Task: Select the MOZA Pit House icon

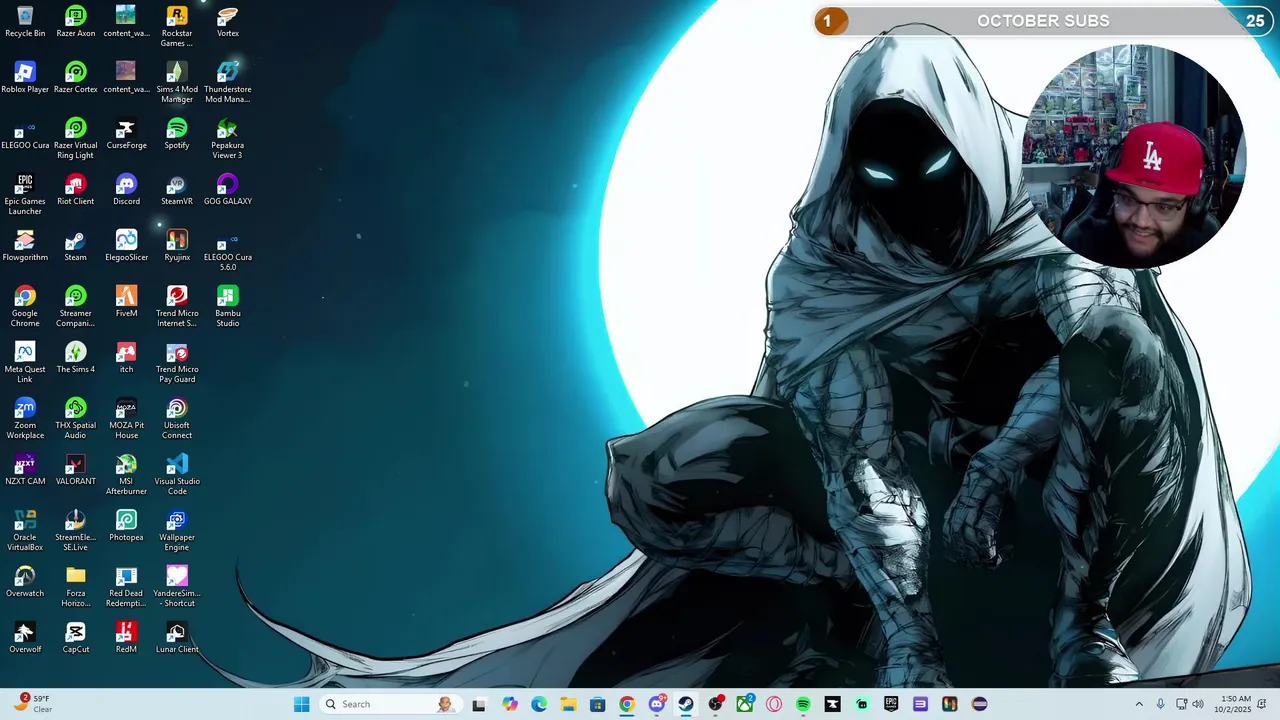Action: coord(126,418)
